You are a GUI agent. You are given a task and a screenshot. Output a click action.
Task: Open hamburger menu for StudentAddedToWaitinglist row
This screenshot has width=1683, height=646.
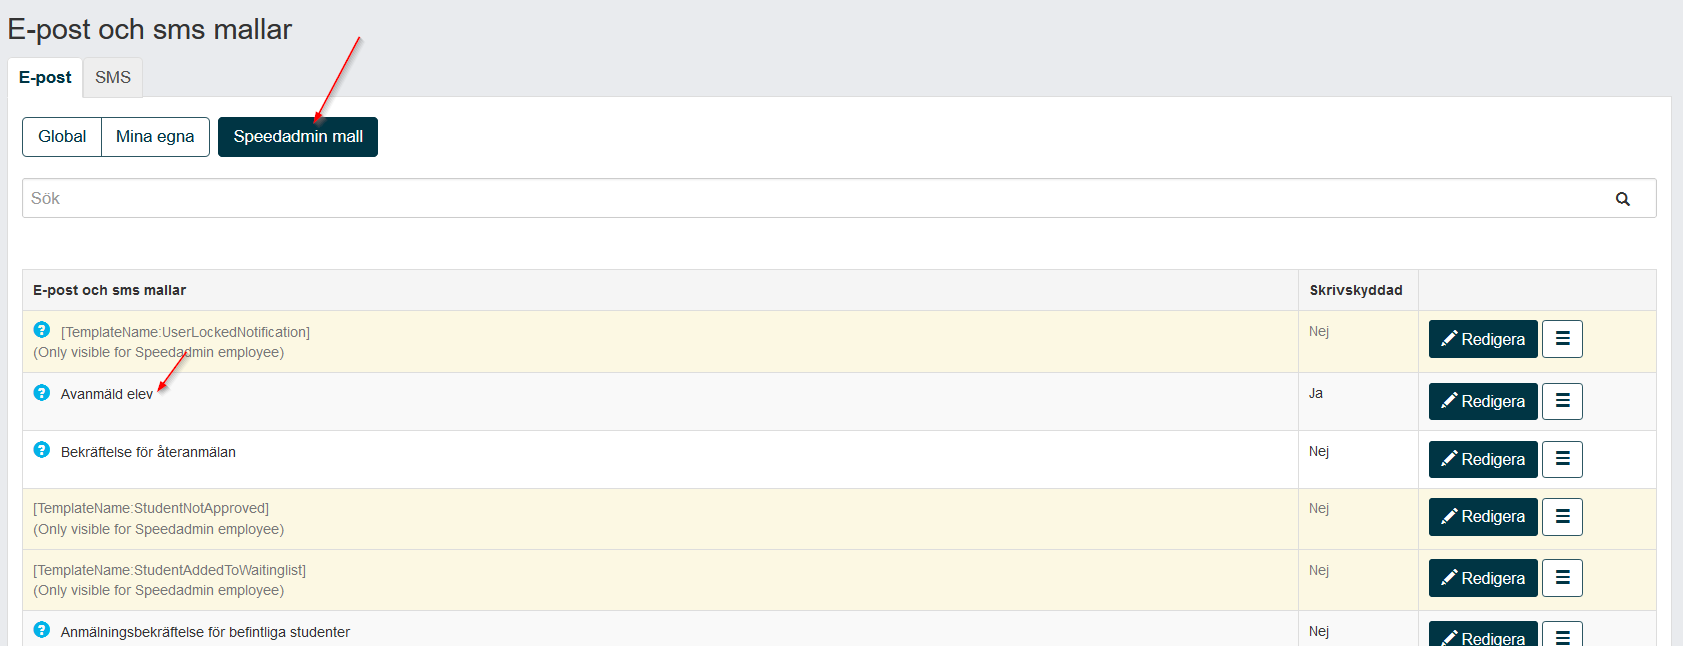[x=1562, y=578]
